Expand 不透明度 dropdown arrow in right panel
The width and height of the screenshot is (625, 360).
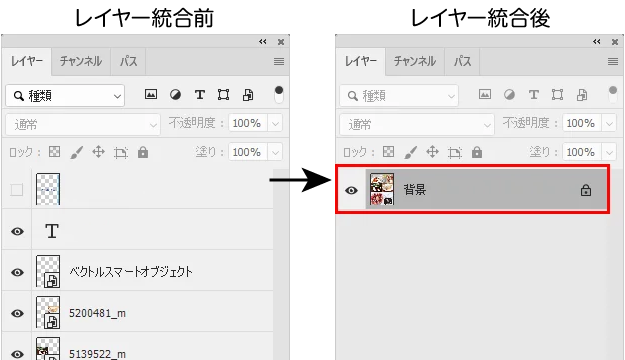[x=609, y=123]
